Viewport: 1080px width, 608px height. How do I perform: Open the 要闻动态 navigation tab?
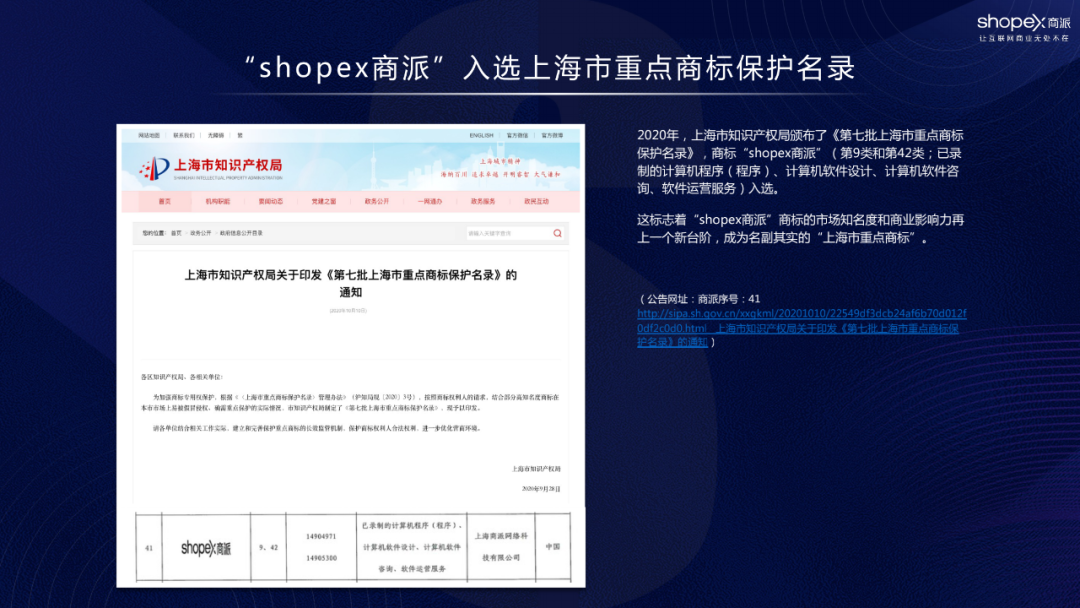[x=271, y=202]
